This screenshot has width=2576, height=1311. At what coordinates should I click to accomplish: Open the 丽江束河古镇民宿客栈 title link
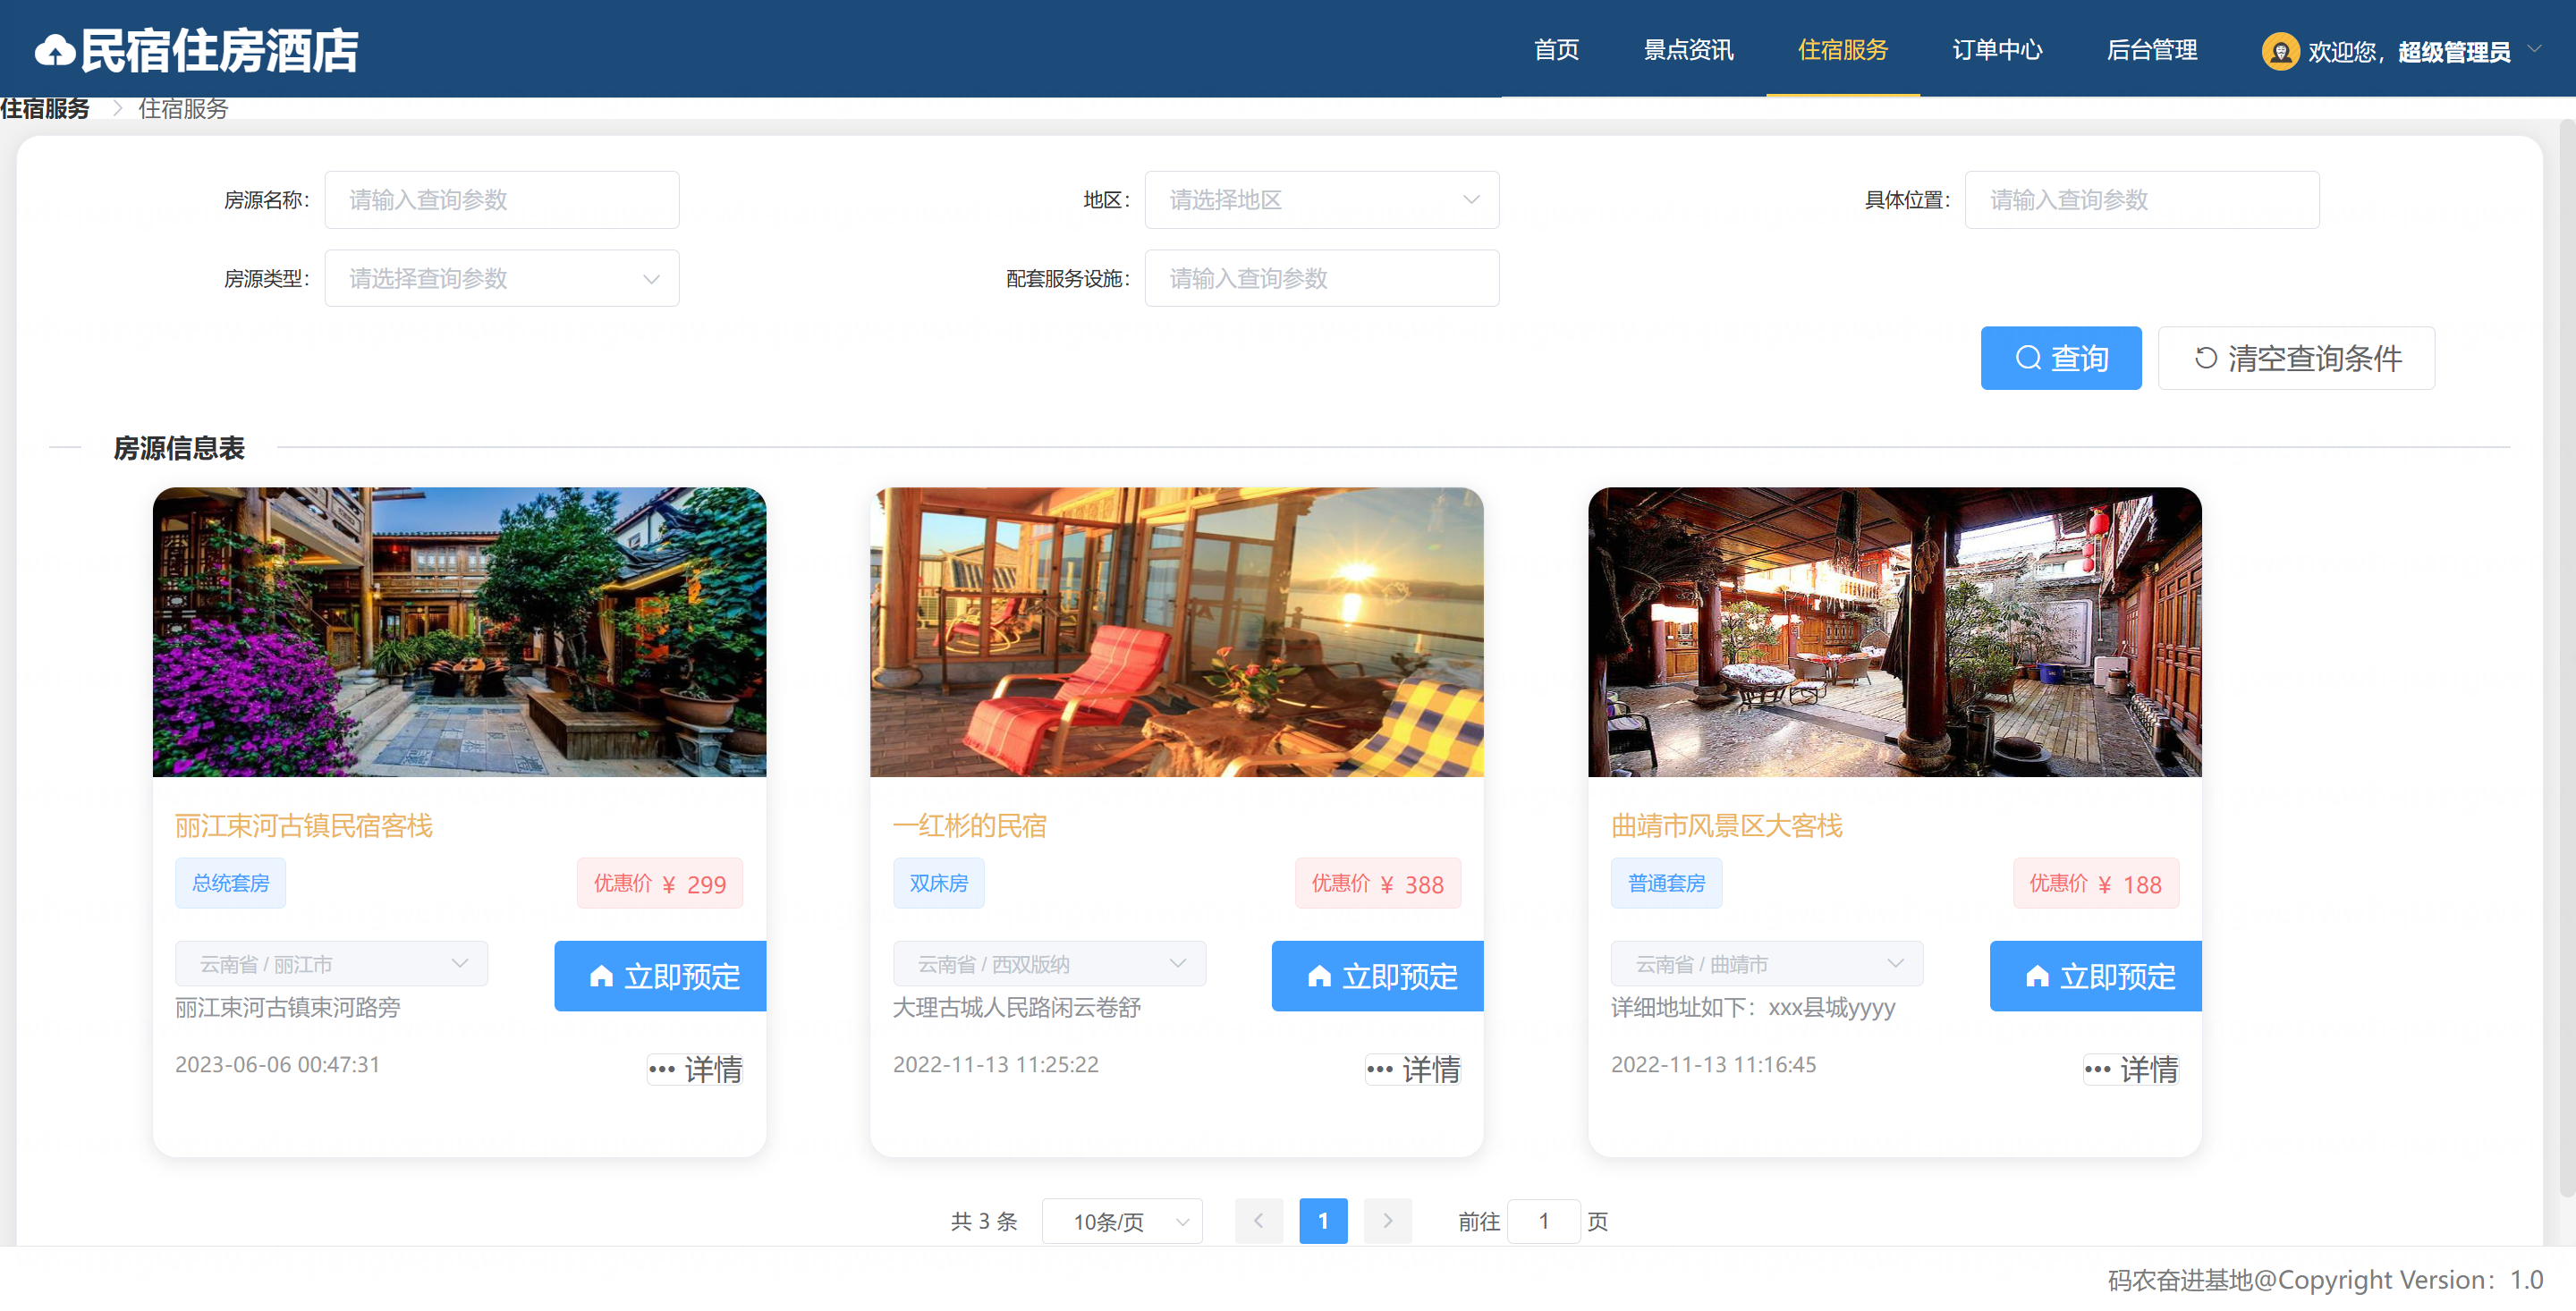[x=304, y=825]
